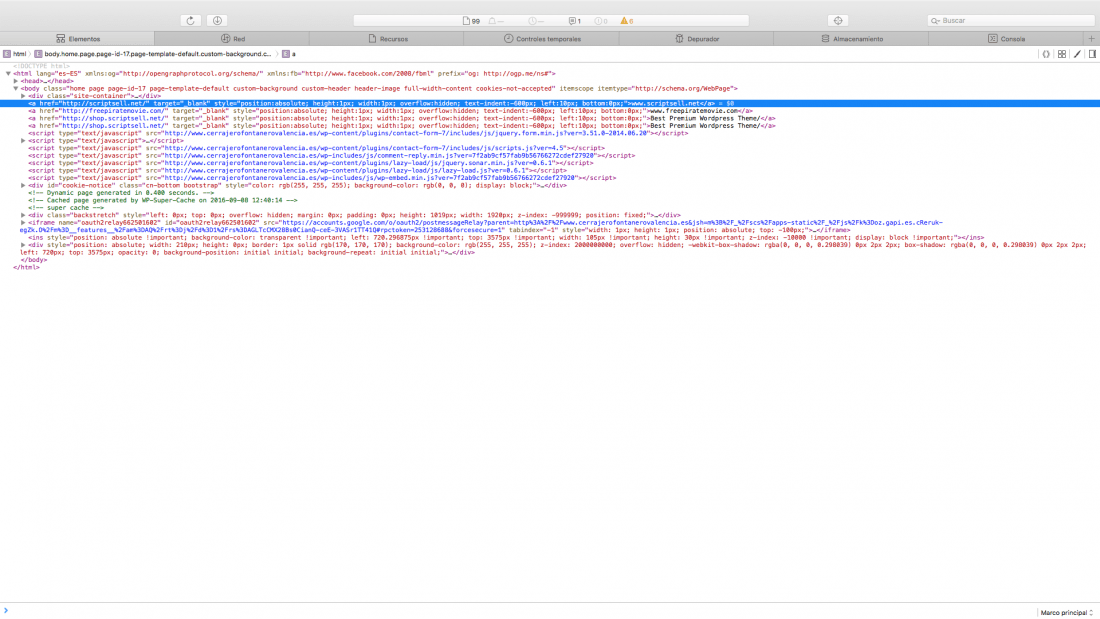
Task: Switch to the Elementos tab
Action: point(77,39)
